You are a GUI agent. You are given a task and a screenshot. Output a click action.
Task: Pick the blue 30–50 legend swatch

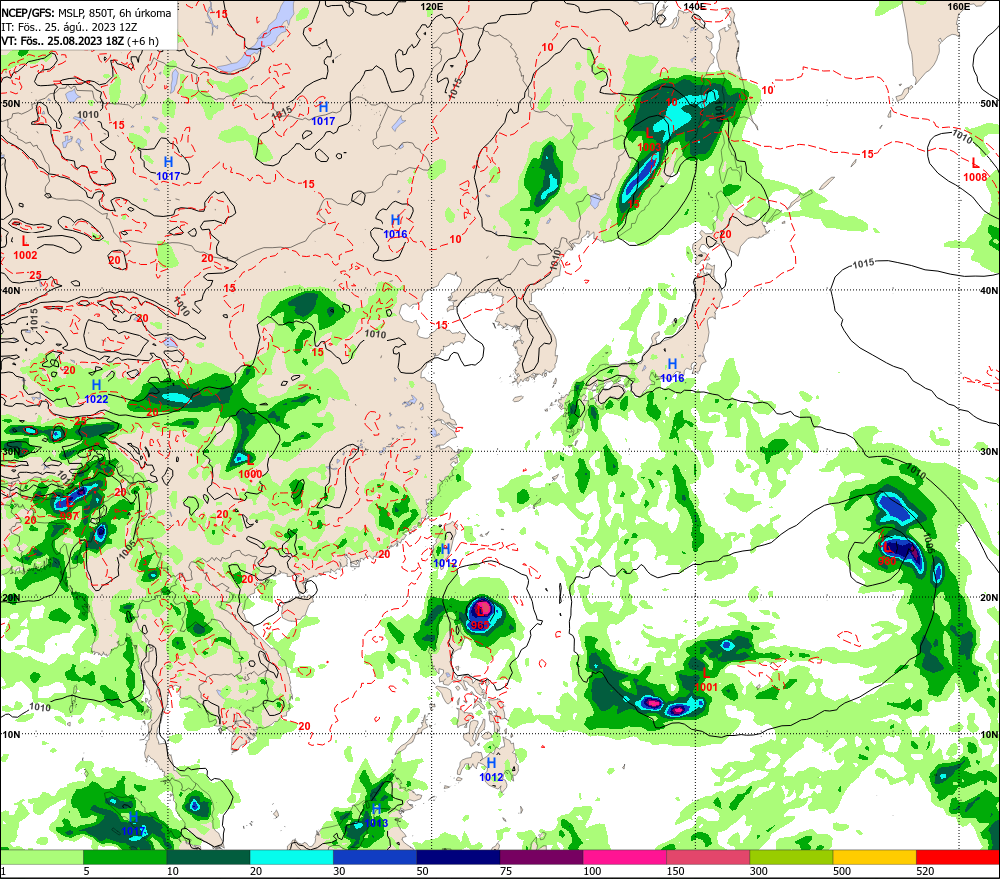pos(374,857)
